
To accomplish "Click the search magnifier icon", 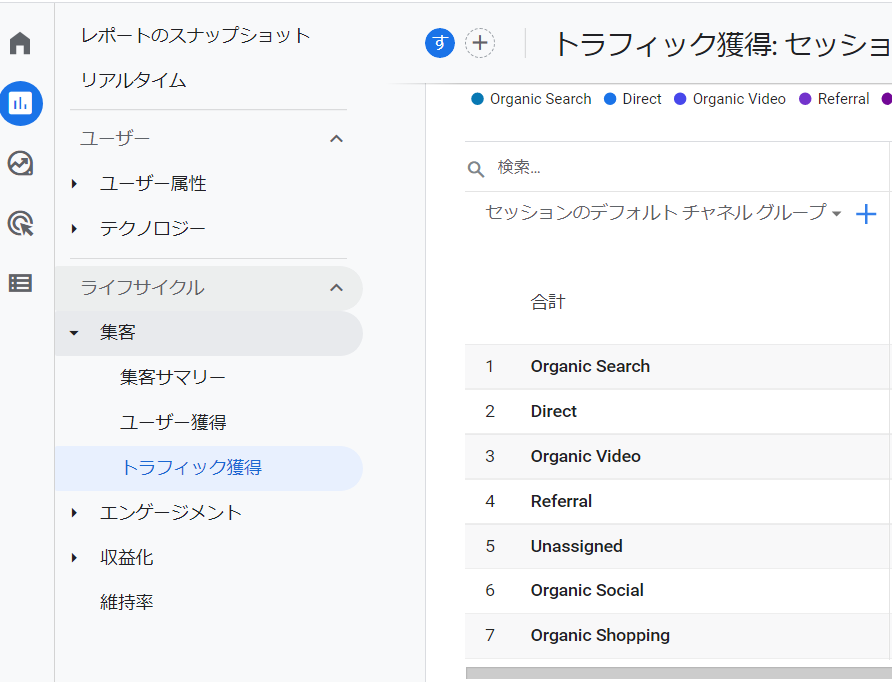I will 476,168.
